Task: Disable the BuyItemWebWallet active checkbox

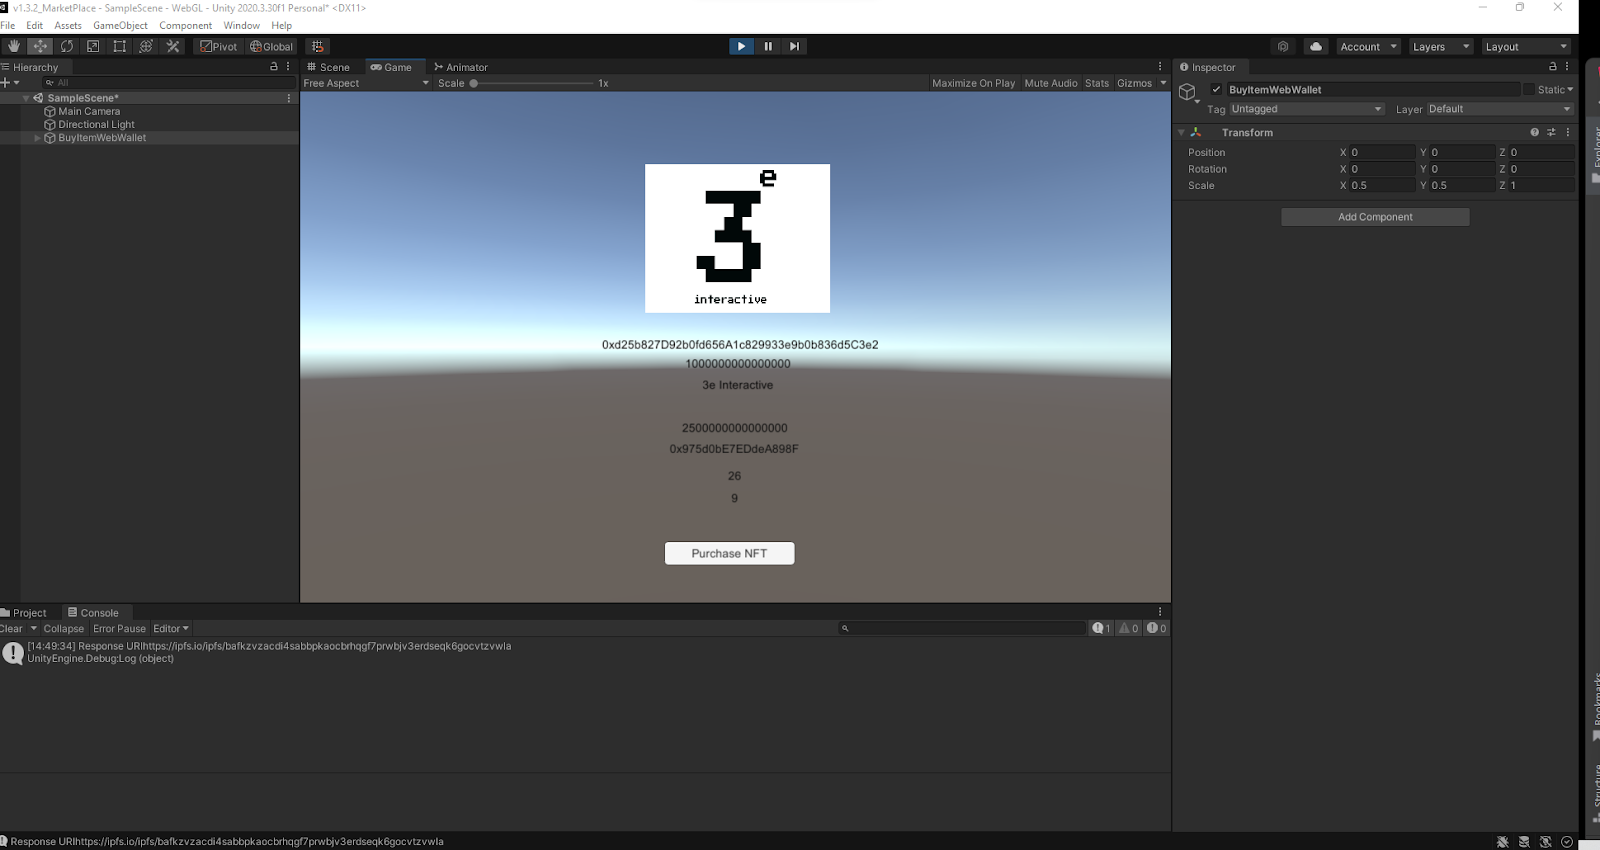Action: click(x=1216, y=89)
